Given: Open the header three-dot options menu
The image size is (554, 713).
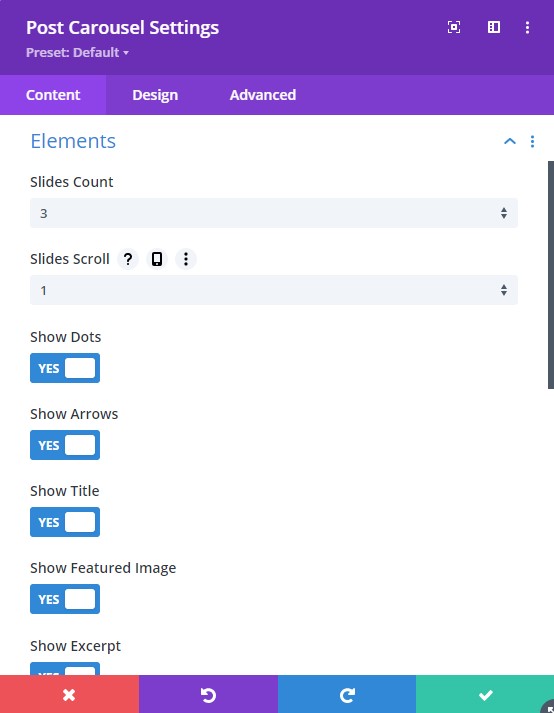Looking at the screenshot, I should coord(527,27).
